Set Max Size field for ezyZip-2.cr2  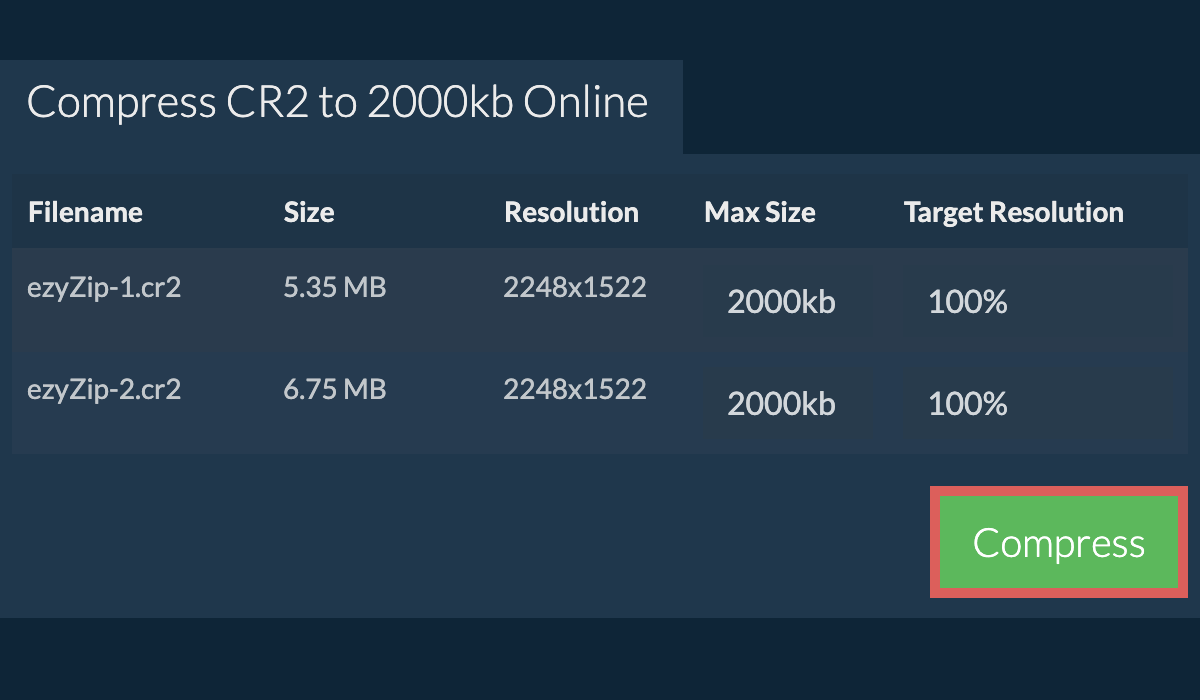point(785,403)
